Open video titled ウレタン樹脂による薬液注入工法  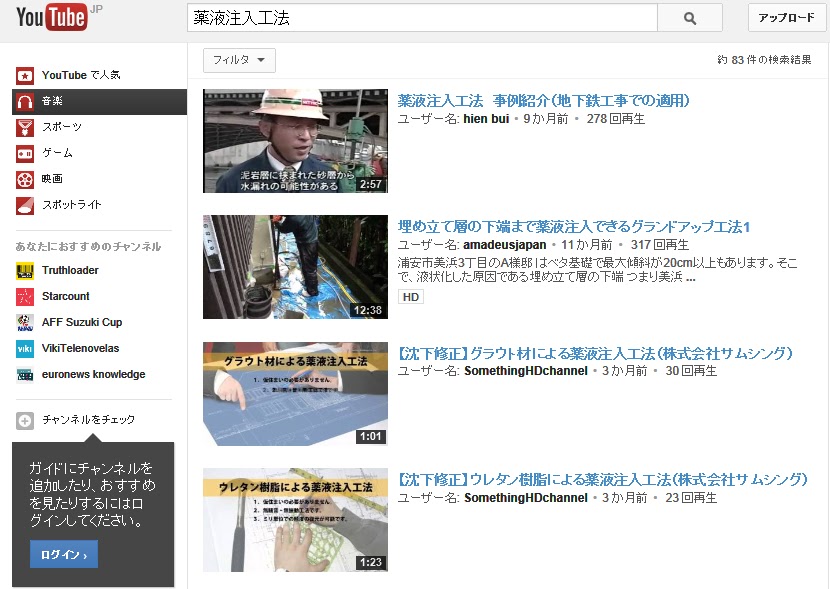click(x=603, y=480)
